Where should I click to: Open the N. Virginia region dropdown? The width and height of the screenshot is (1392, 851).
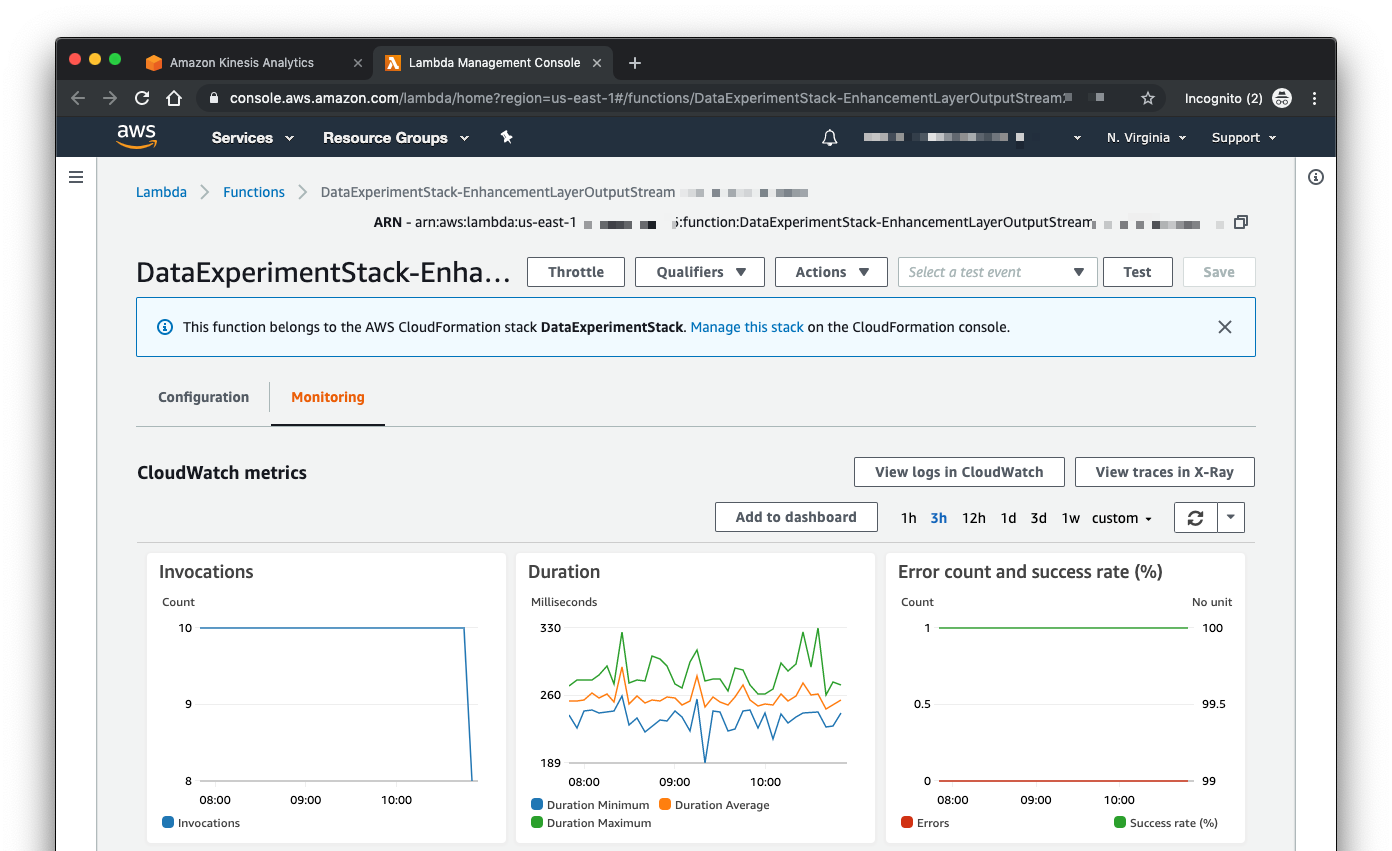tap(1146, 138)
